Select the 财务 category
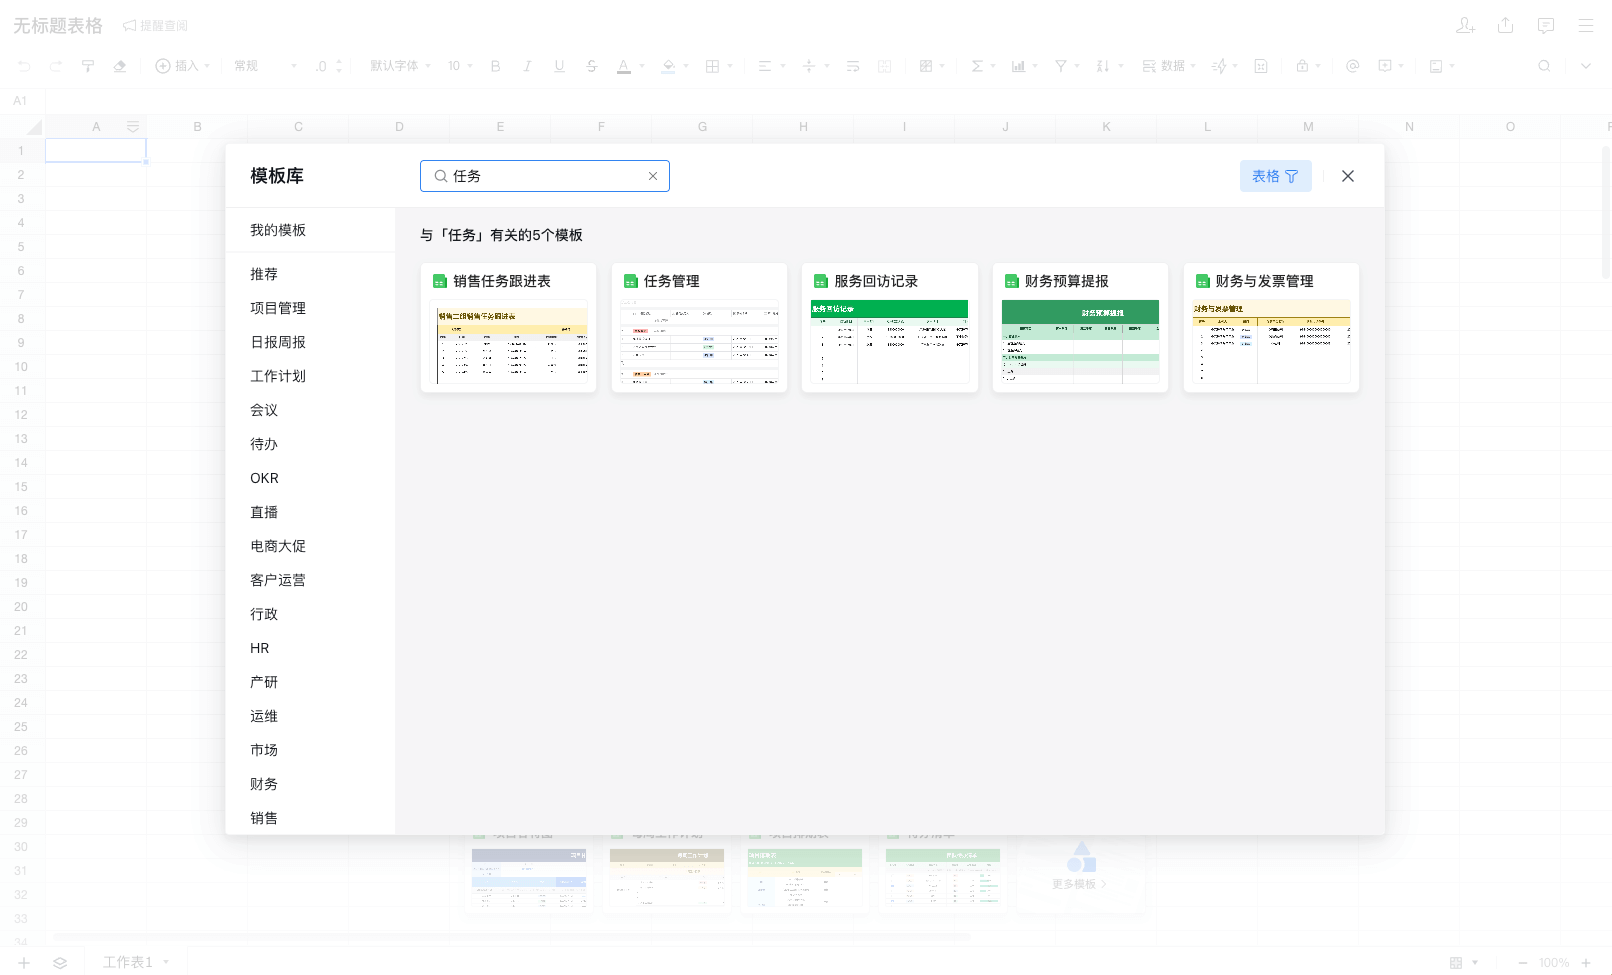Viewport: 1612px width, 975px height. pyautogui.click(x=264, y=784)
